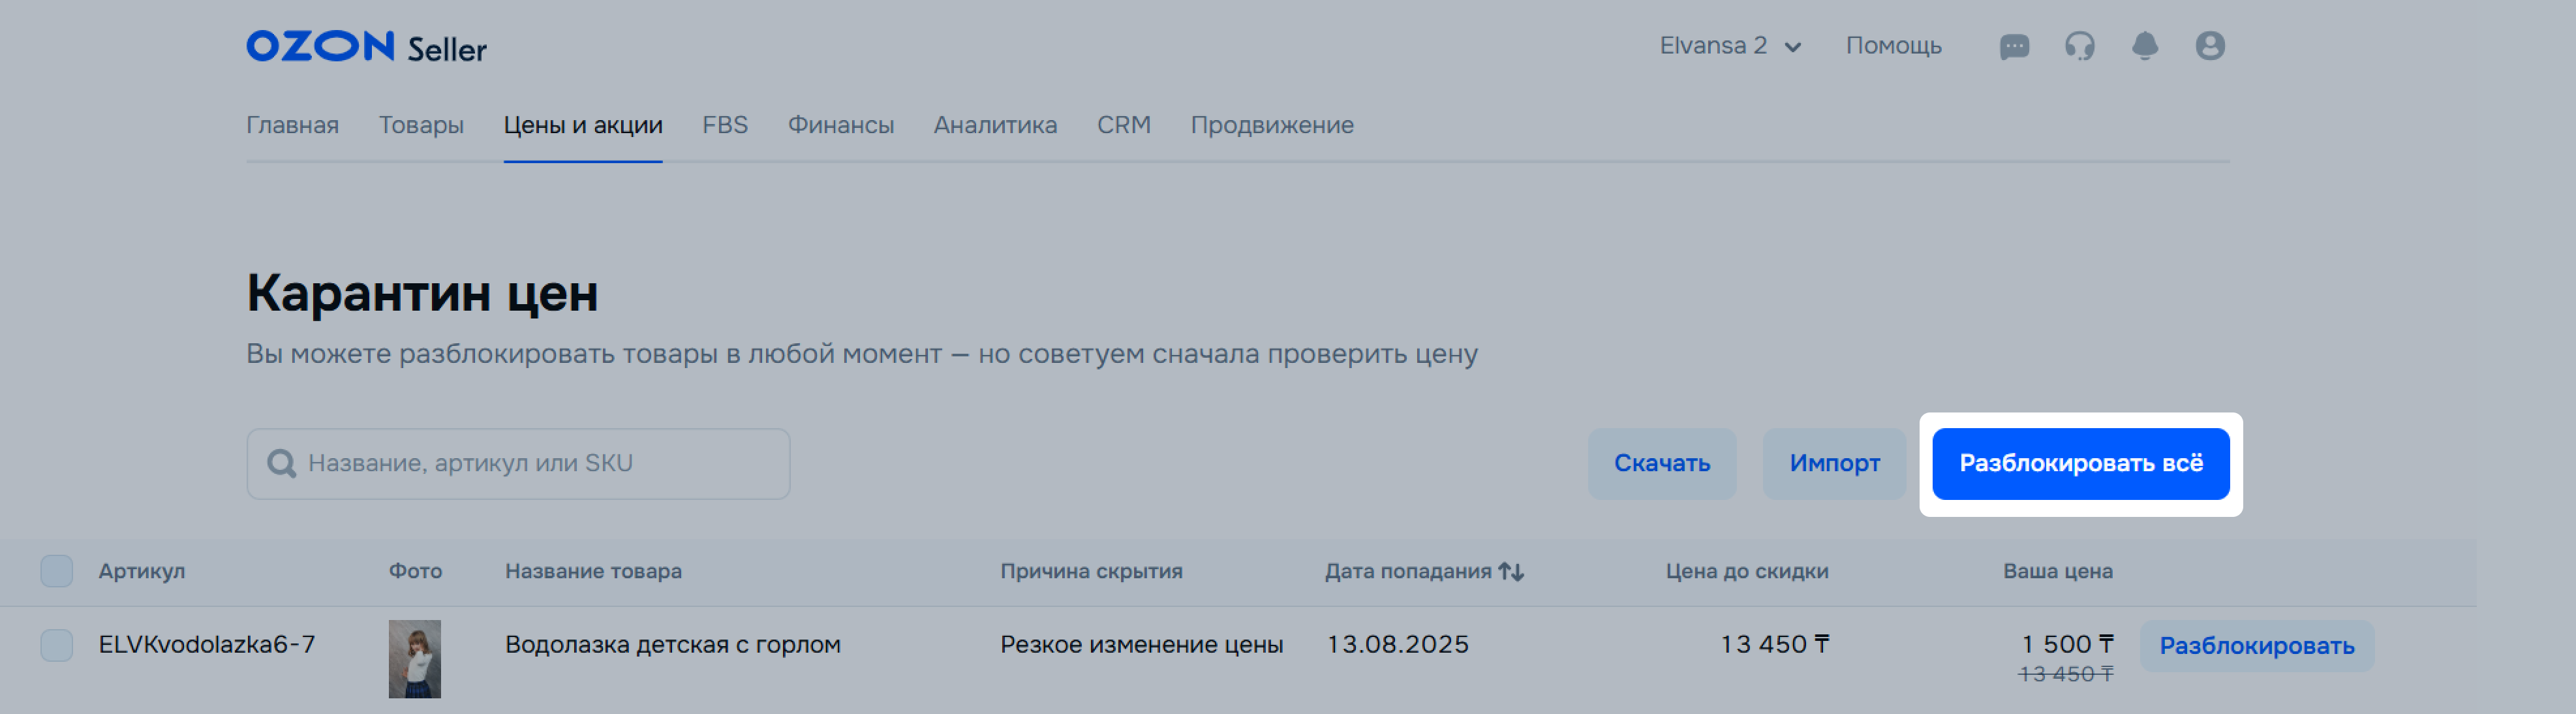The image size is (2576, 714).
Task: Click the OZON Seller logo
Action: [366, 46]
